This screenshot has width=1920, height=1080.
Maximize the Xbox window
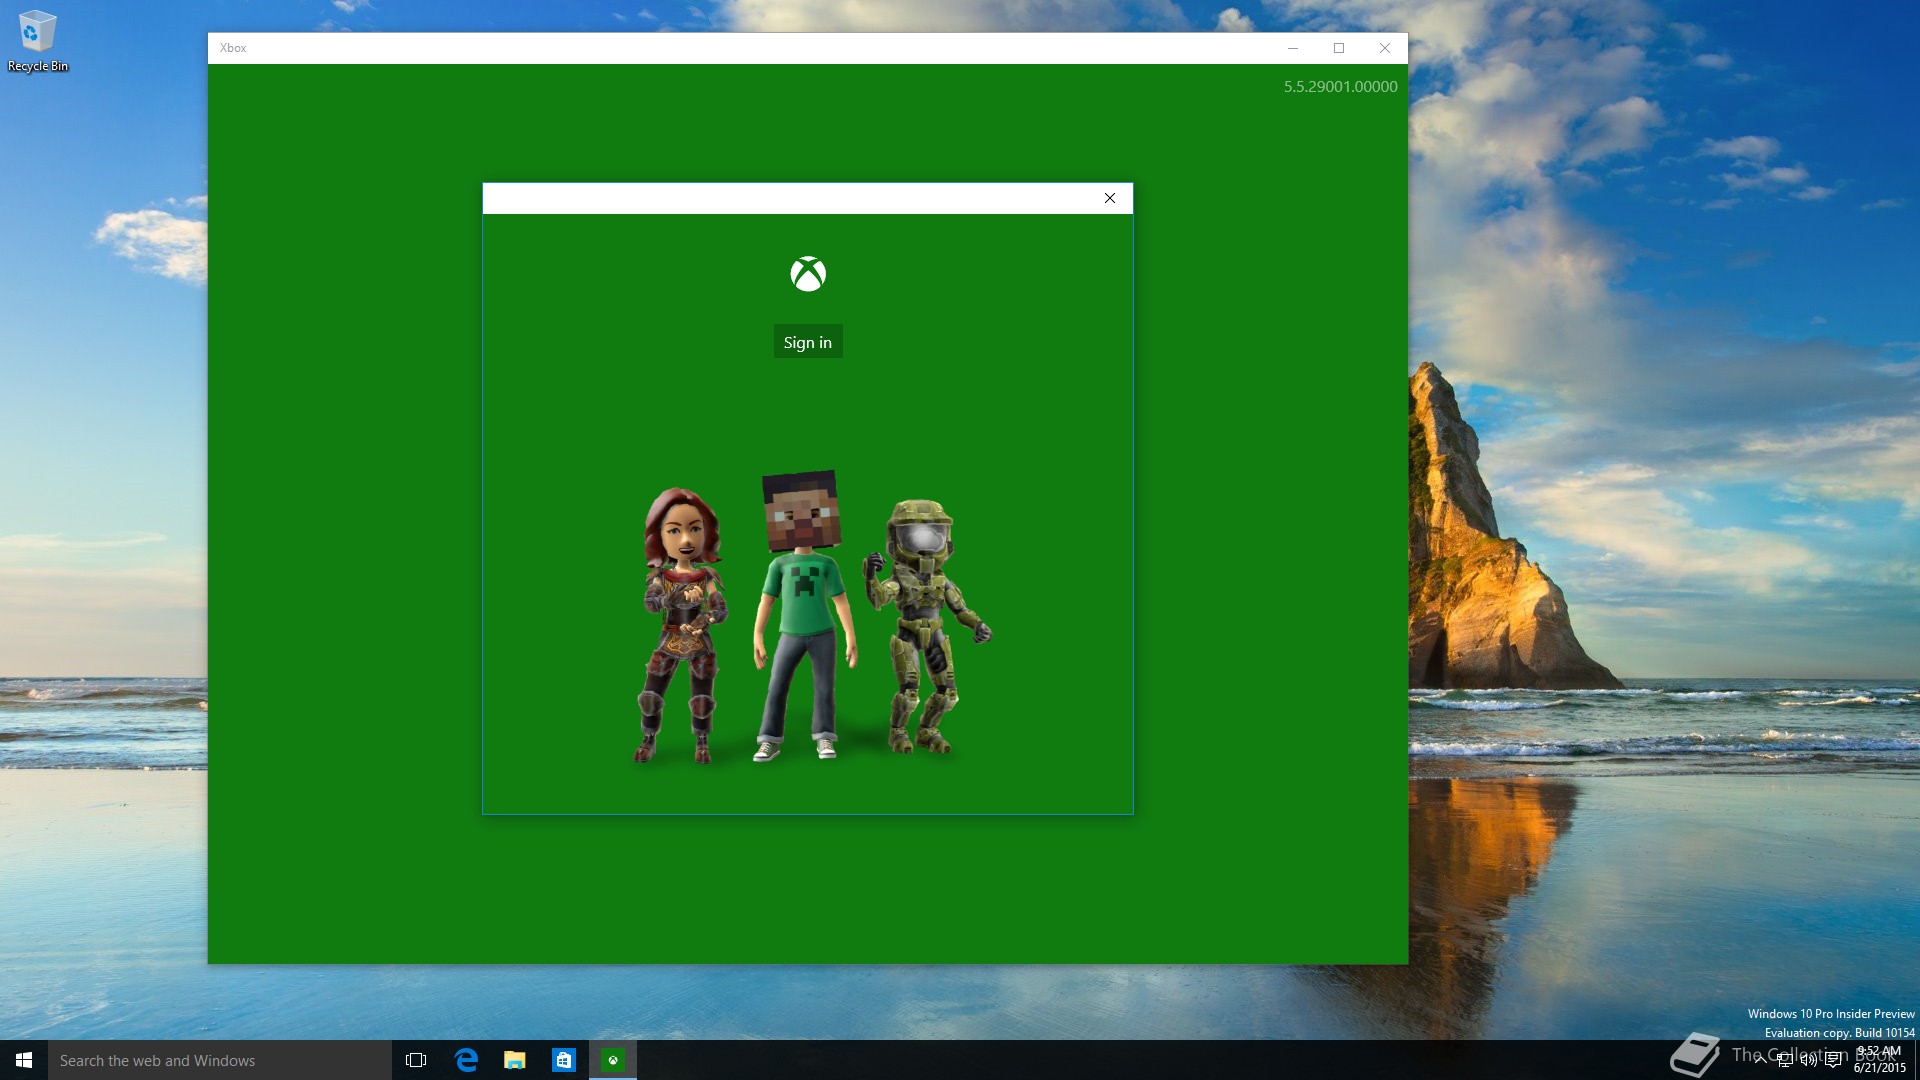pyautogui.click(x=1339, y=48)
